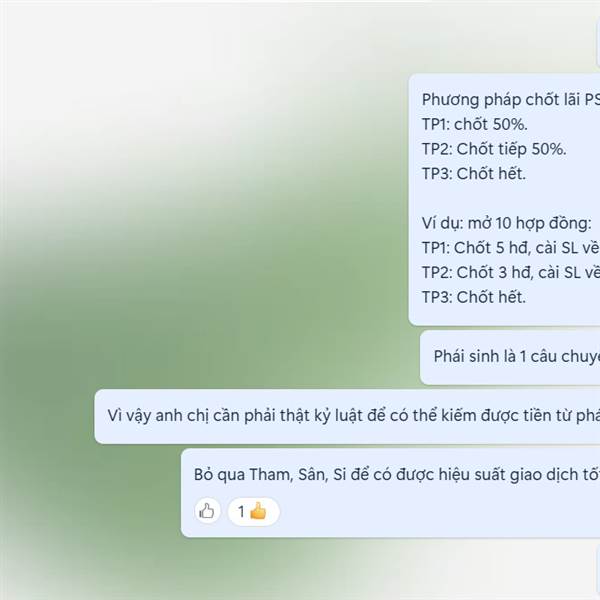Click the 'Ví dụ: mở 10 hợp đồng:' line
Image resolution: width=600 pixels, height=600 pixels.
click(x=507, y=223)
